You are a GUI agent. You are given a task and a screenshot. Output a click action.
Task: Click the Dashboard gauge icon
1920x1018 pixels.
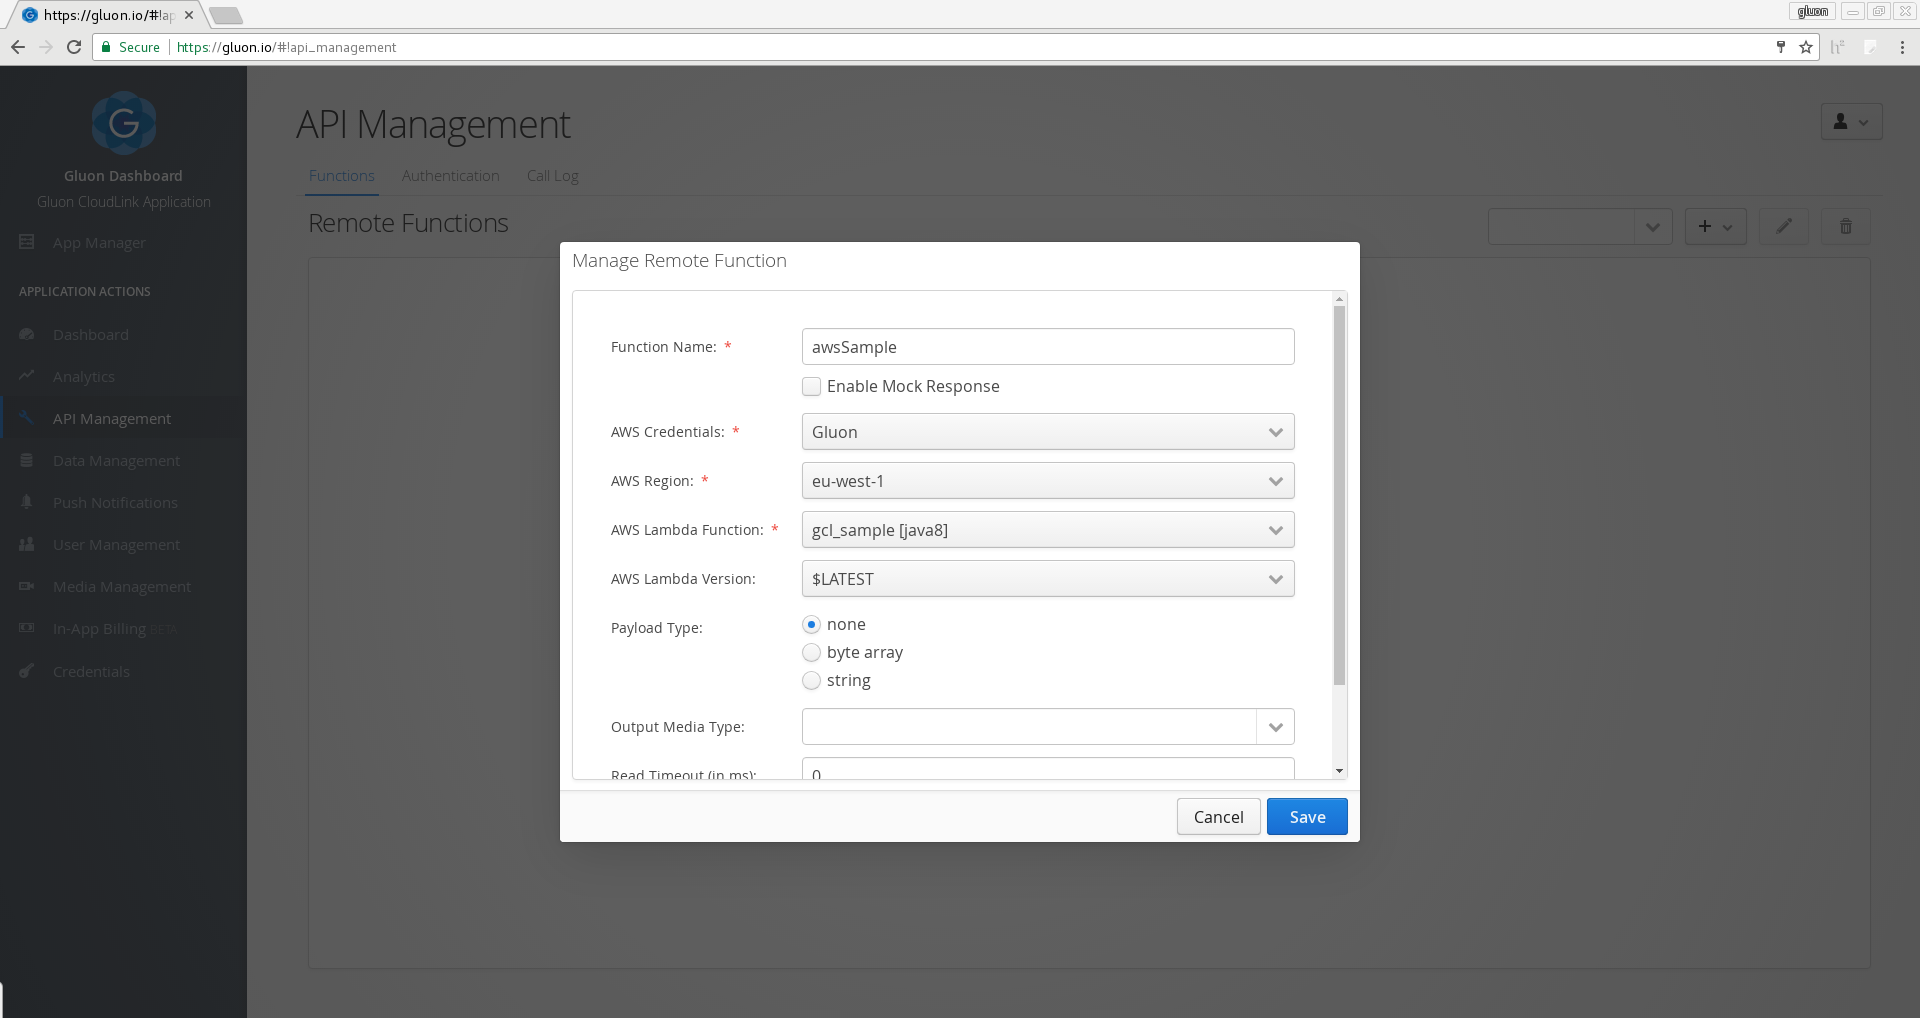[x=27, y=334]
